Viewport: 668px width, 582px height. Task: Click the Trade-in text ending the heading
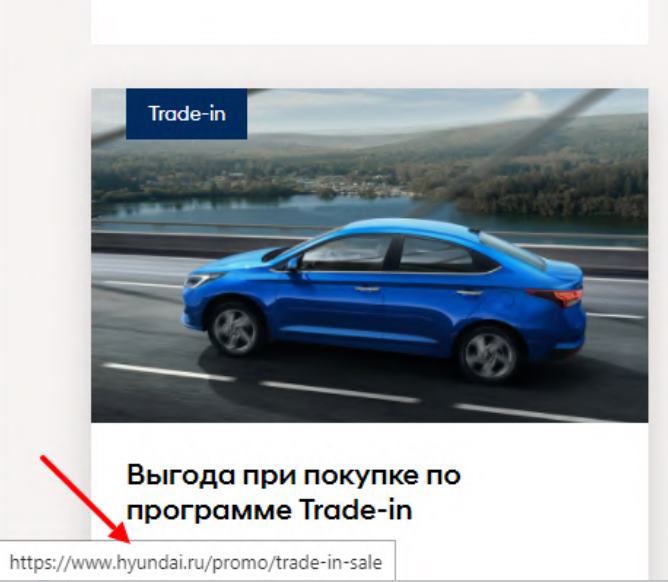pyautogui.click(x=356, y=509)
